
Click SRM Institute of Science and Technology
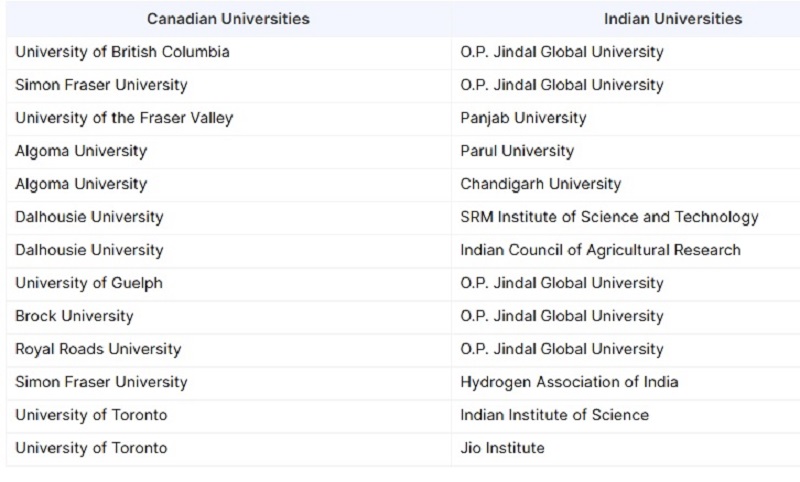(609, 217)
